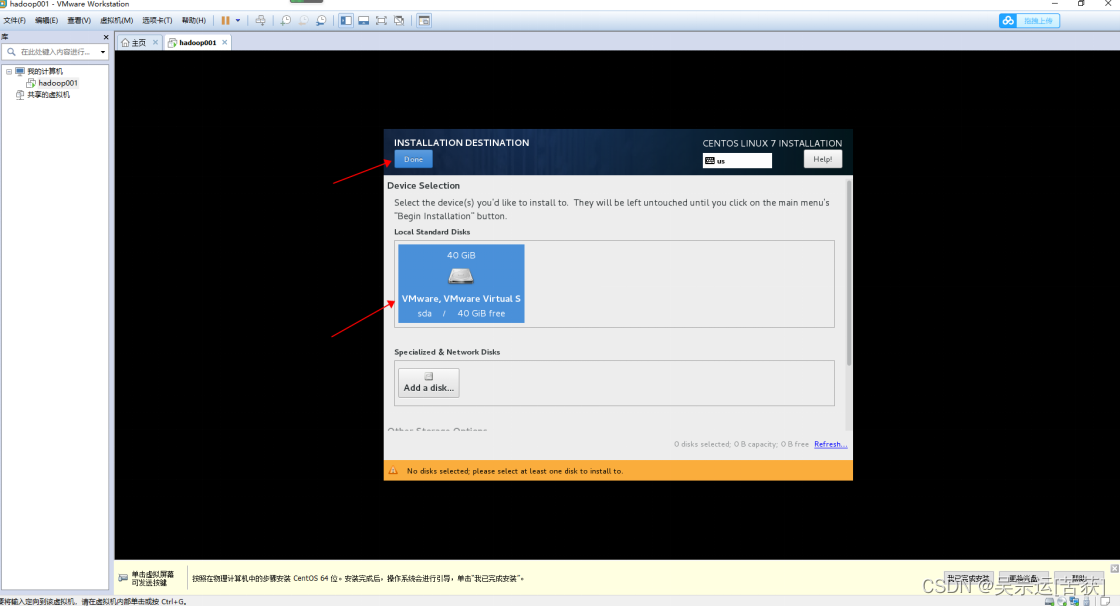Image resolution: width=1120 pixels, height=606 pixels.
Task: Click the console view toolbar icon
Action: 424,20
